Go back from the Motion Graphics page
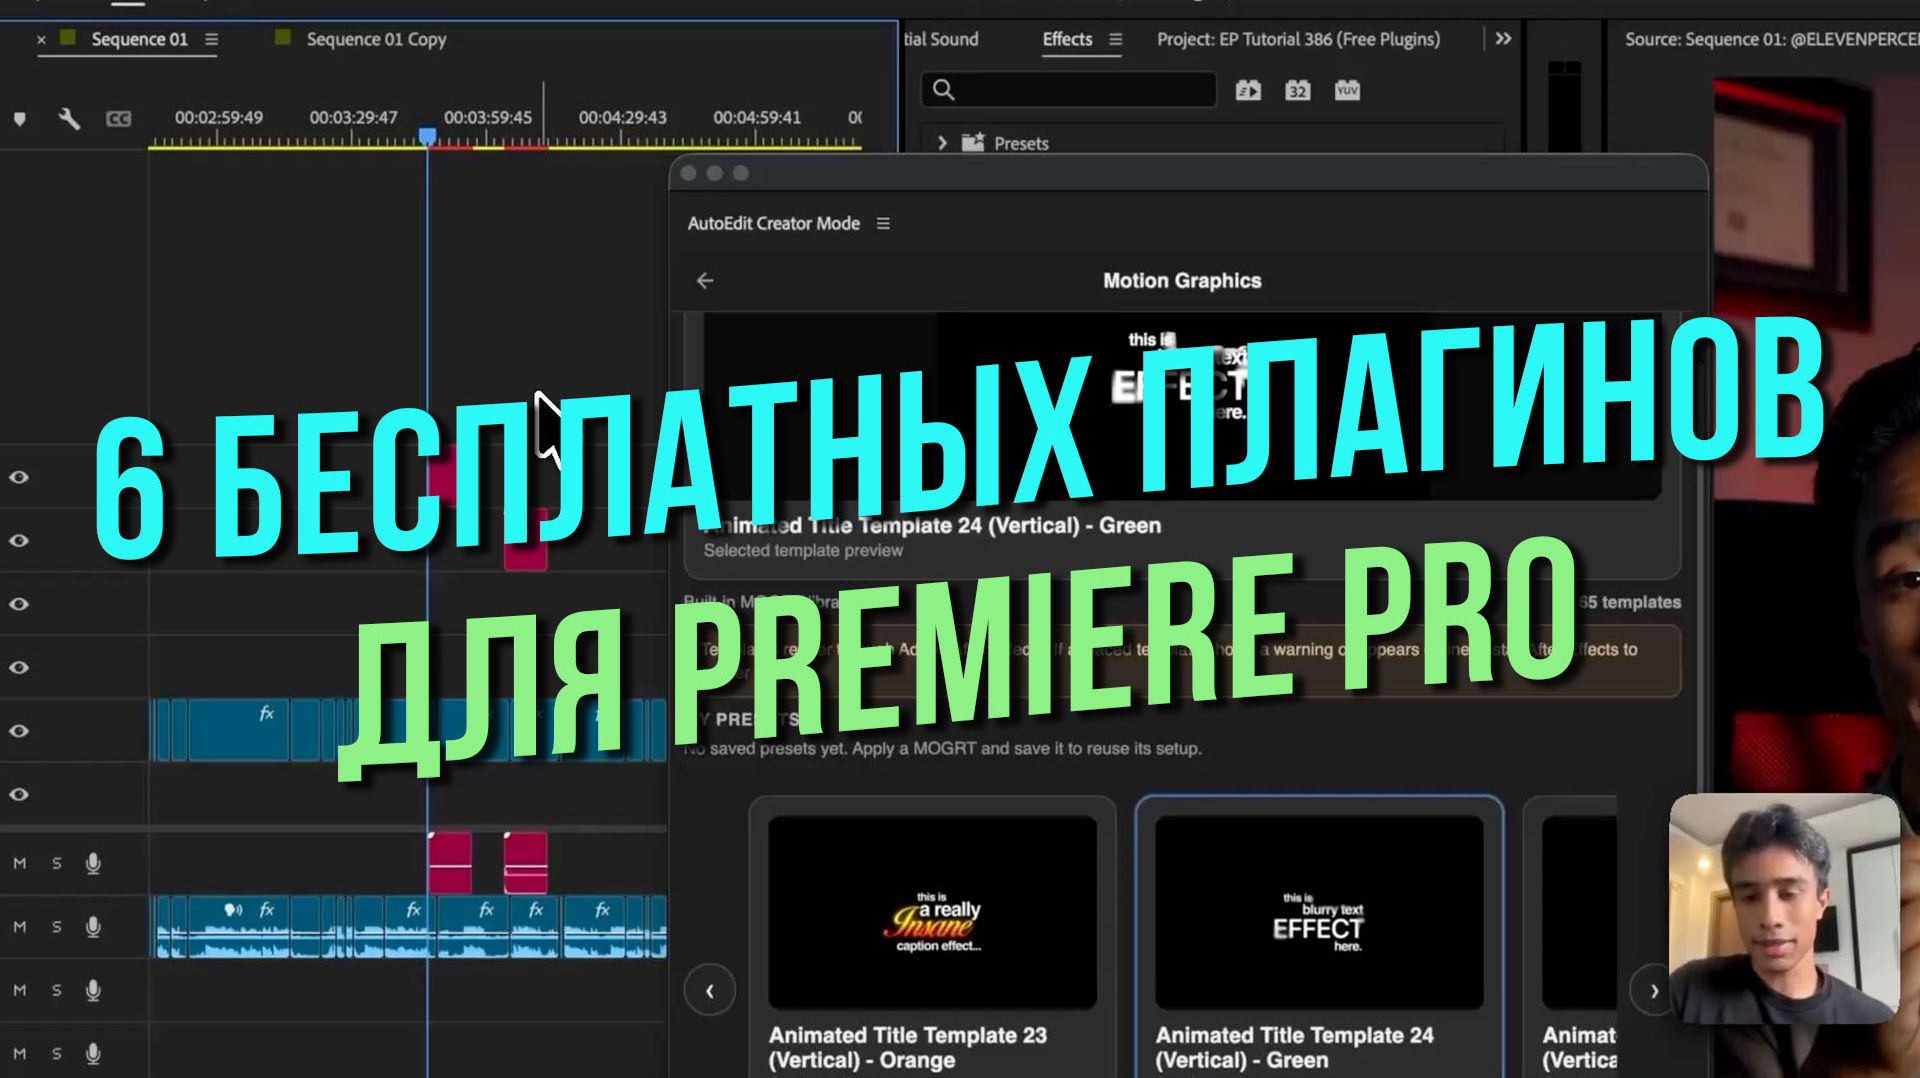Screen dimensions: 1920x1078 point(705,281)
